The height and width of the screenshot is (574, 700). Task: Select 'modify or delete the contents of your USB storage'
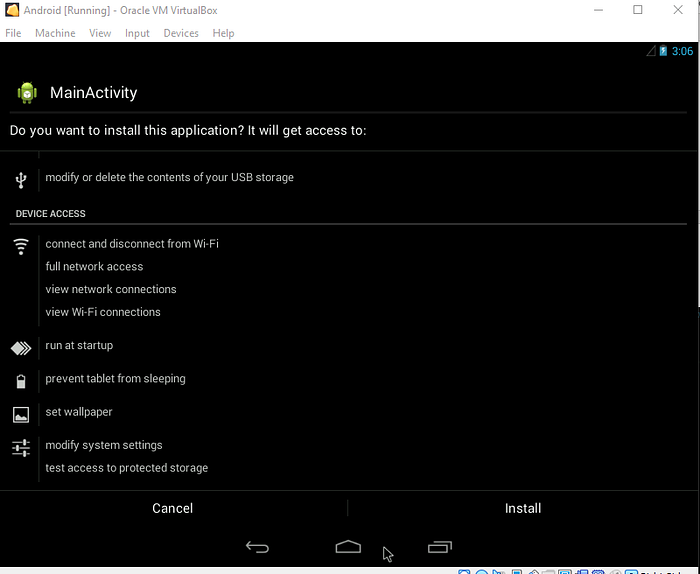pyautogui.click(x=170, y=177)
